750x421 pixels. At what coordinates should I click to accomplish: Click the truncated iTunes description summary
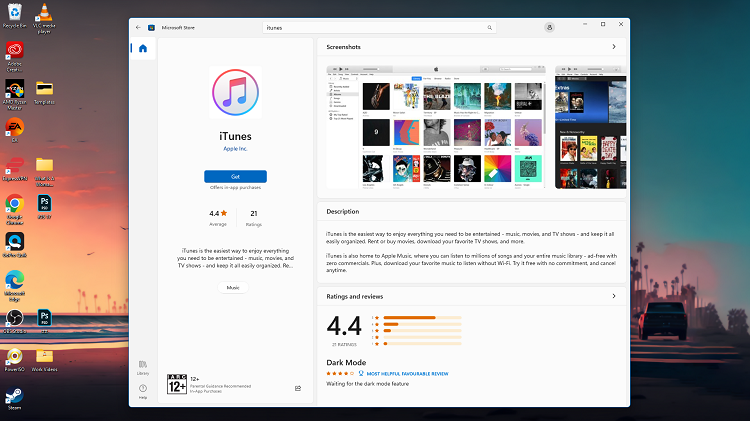tap(235, 258)
